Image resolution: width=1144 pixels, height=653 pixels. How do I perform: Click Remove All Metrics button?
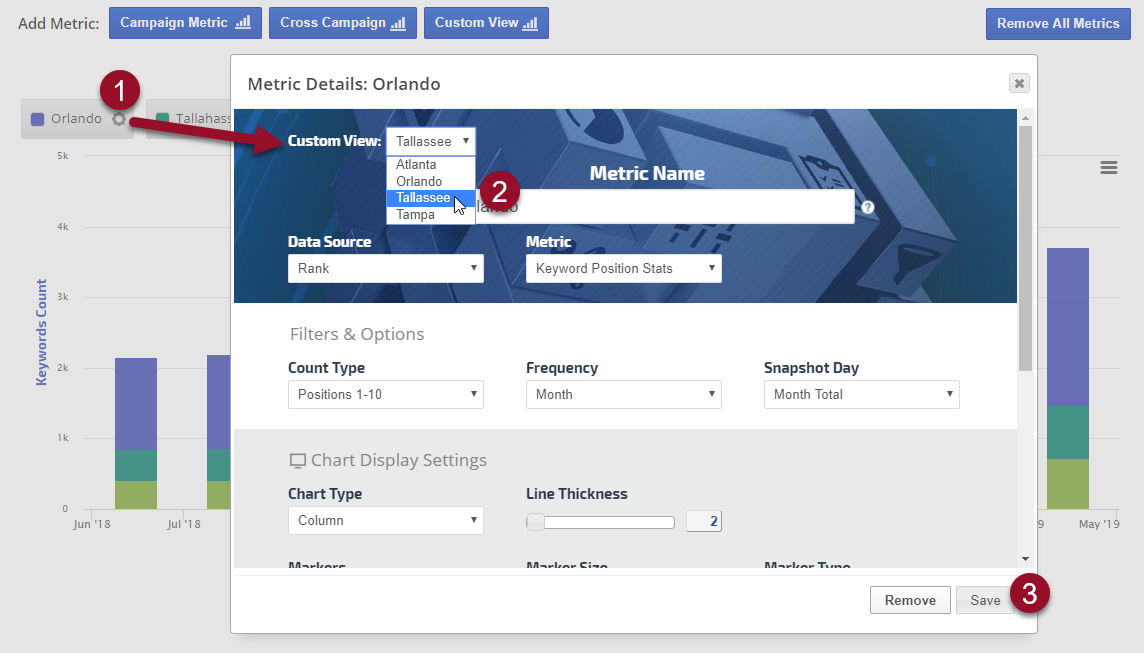click(x=1058, y=23)
